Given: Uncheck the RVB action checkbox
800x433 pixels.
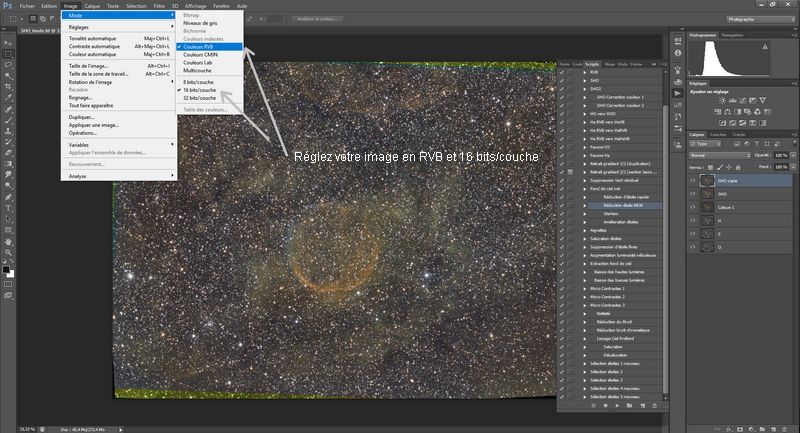Looking at the screenshot, I should tap(562, 72).
